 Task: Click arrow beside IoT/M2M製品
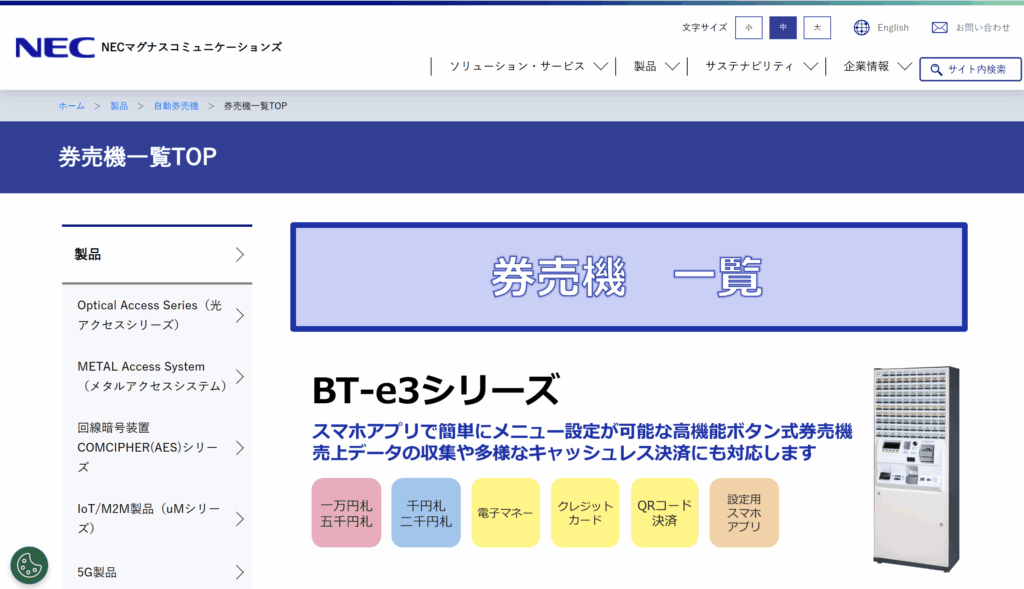coord(240,519)
